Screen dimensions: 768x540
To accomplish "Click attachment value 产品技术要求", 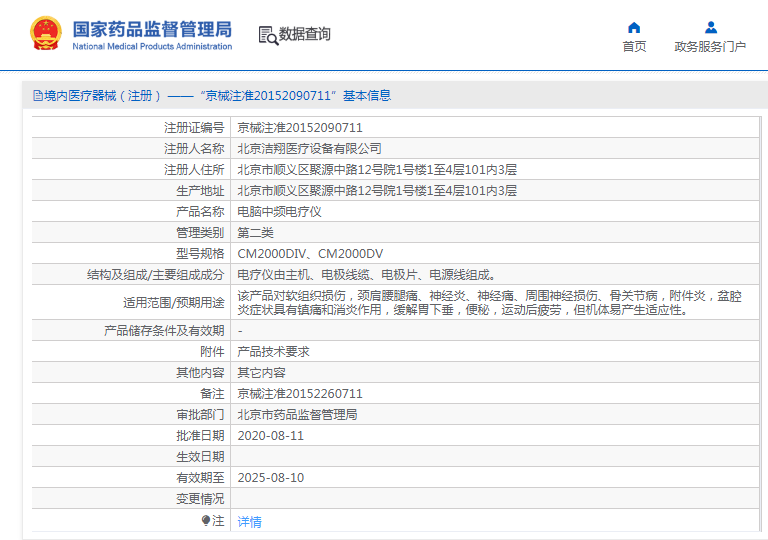I will [x=274, y=352].
